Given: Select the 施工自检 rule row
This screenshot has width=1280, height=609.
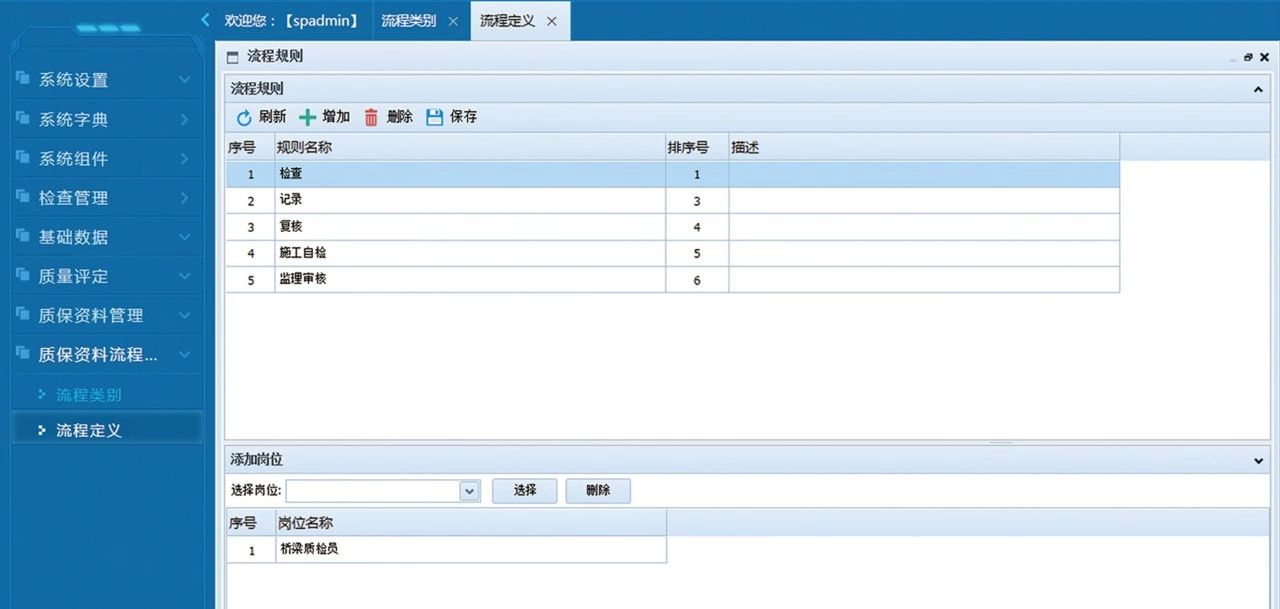Looking at the screenshot, I should (672, 253).
